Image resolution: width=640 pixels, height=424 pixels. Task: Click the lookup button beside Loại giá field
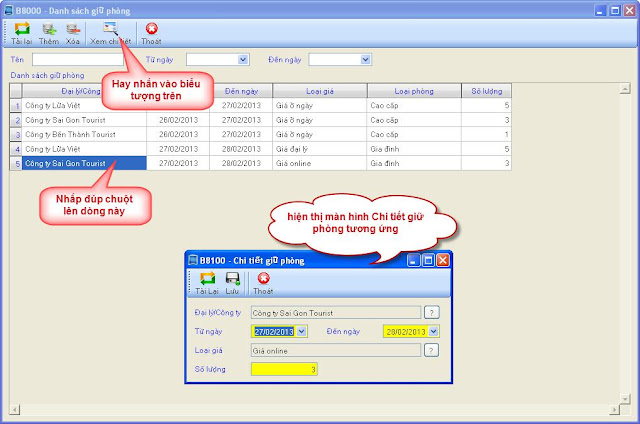pos(431,350)
